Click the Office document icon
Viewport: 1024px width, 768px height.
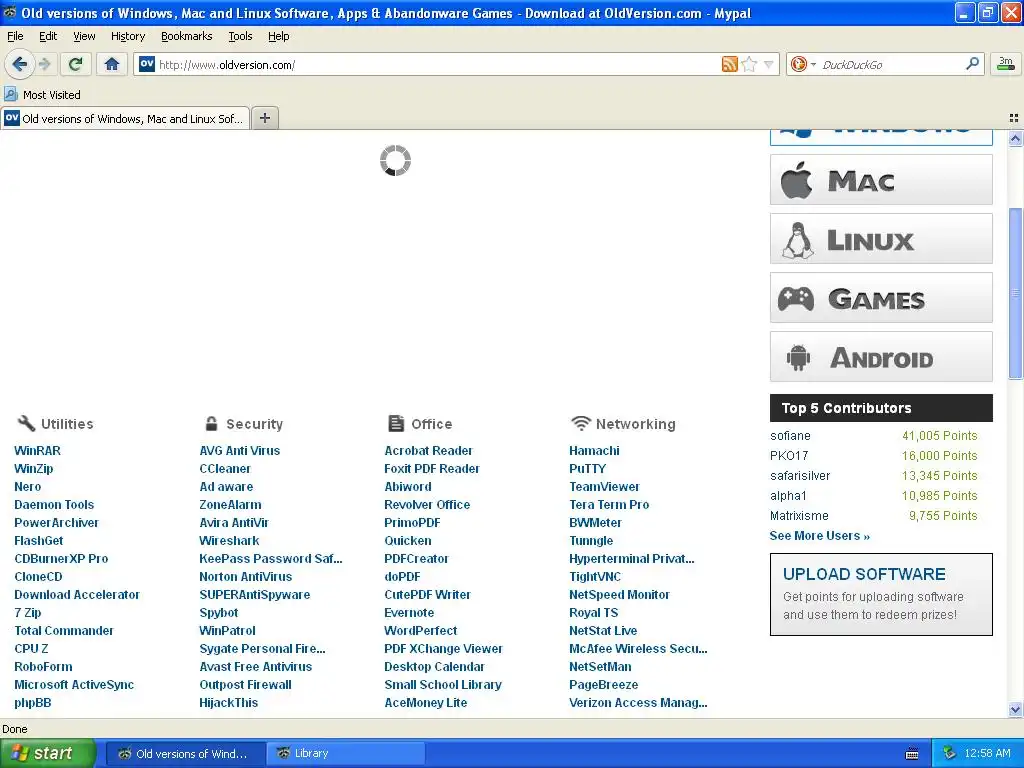pos(396,423)
